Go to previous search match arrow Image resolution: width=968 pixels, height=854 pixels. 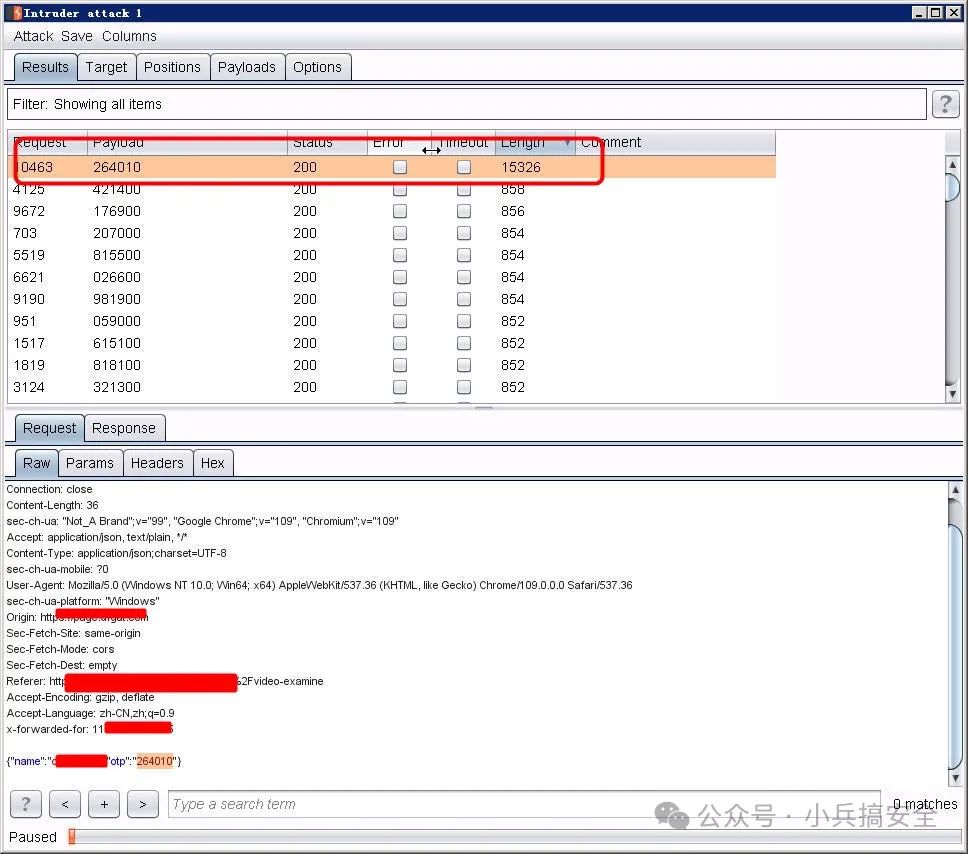pyautogui.click(x=64, y=804)
